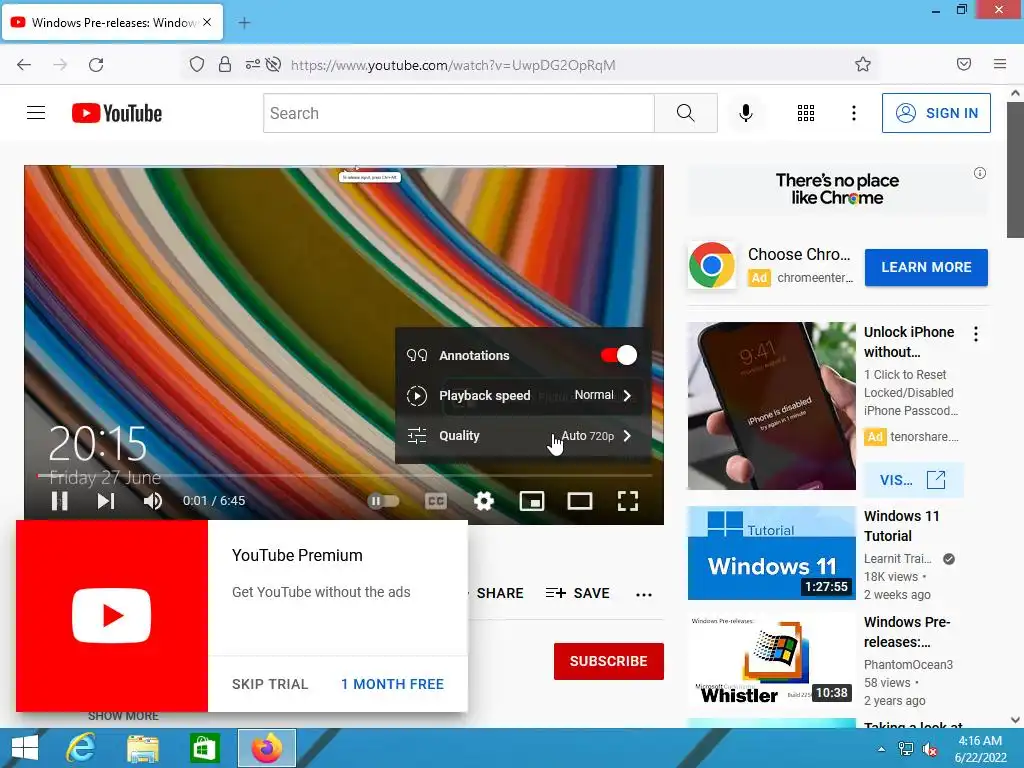Image resolution: width=1024 pixels, height=768 pixels.
Task: Close the Windows Pre-releases tab
Action: [207, 22]
